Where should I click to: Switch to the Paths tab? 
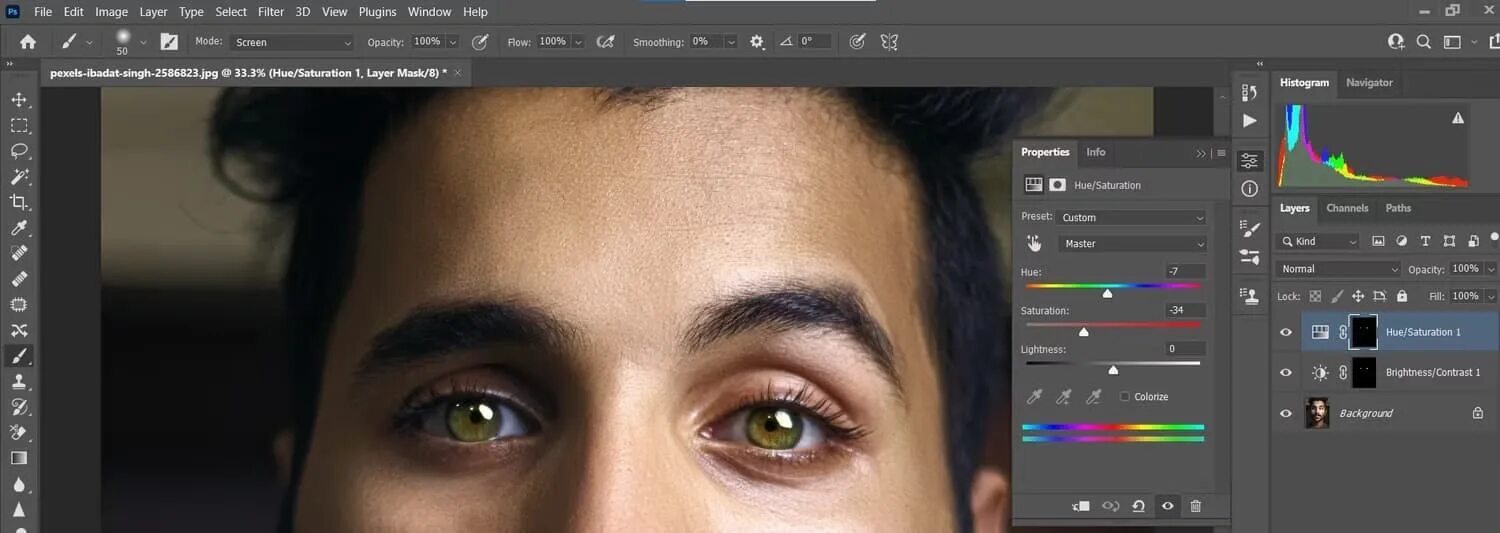1398,208
